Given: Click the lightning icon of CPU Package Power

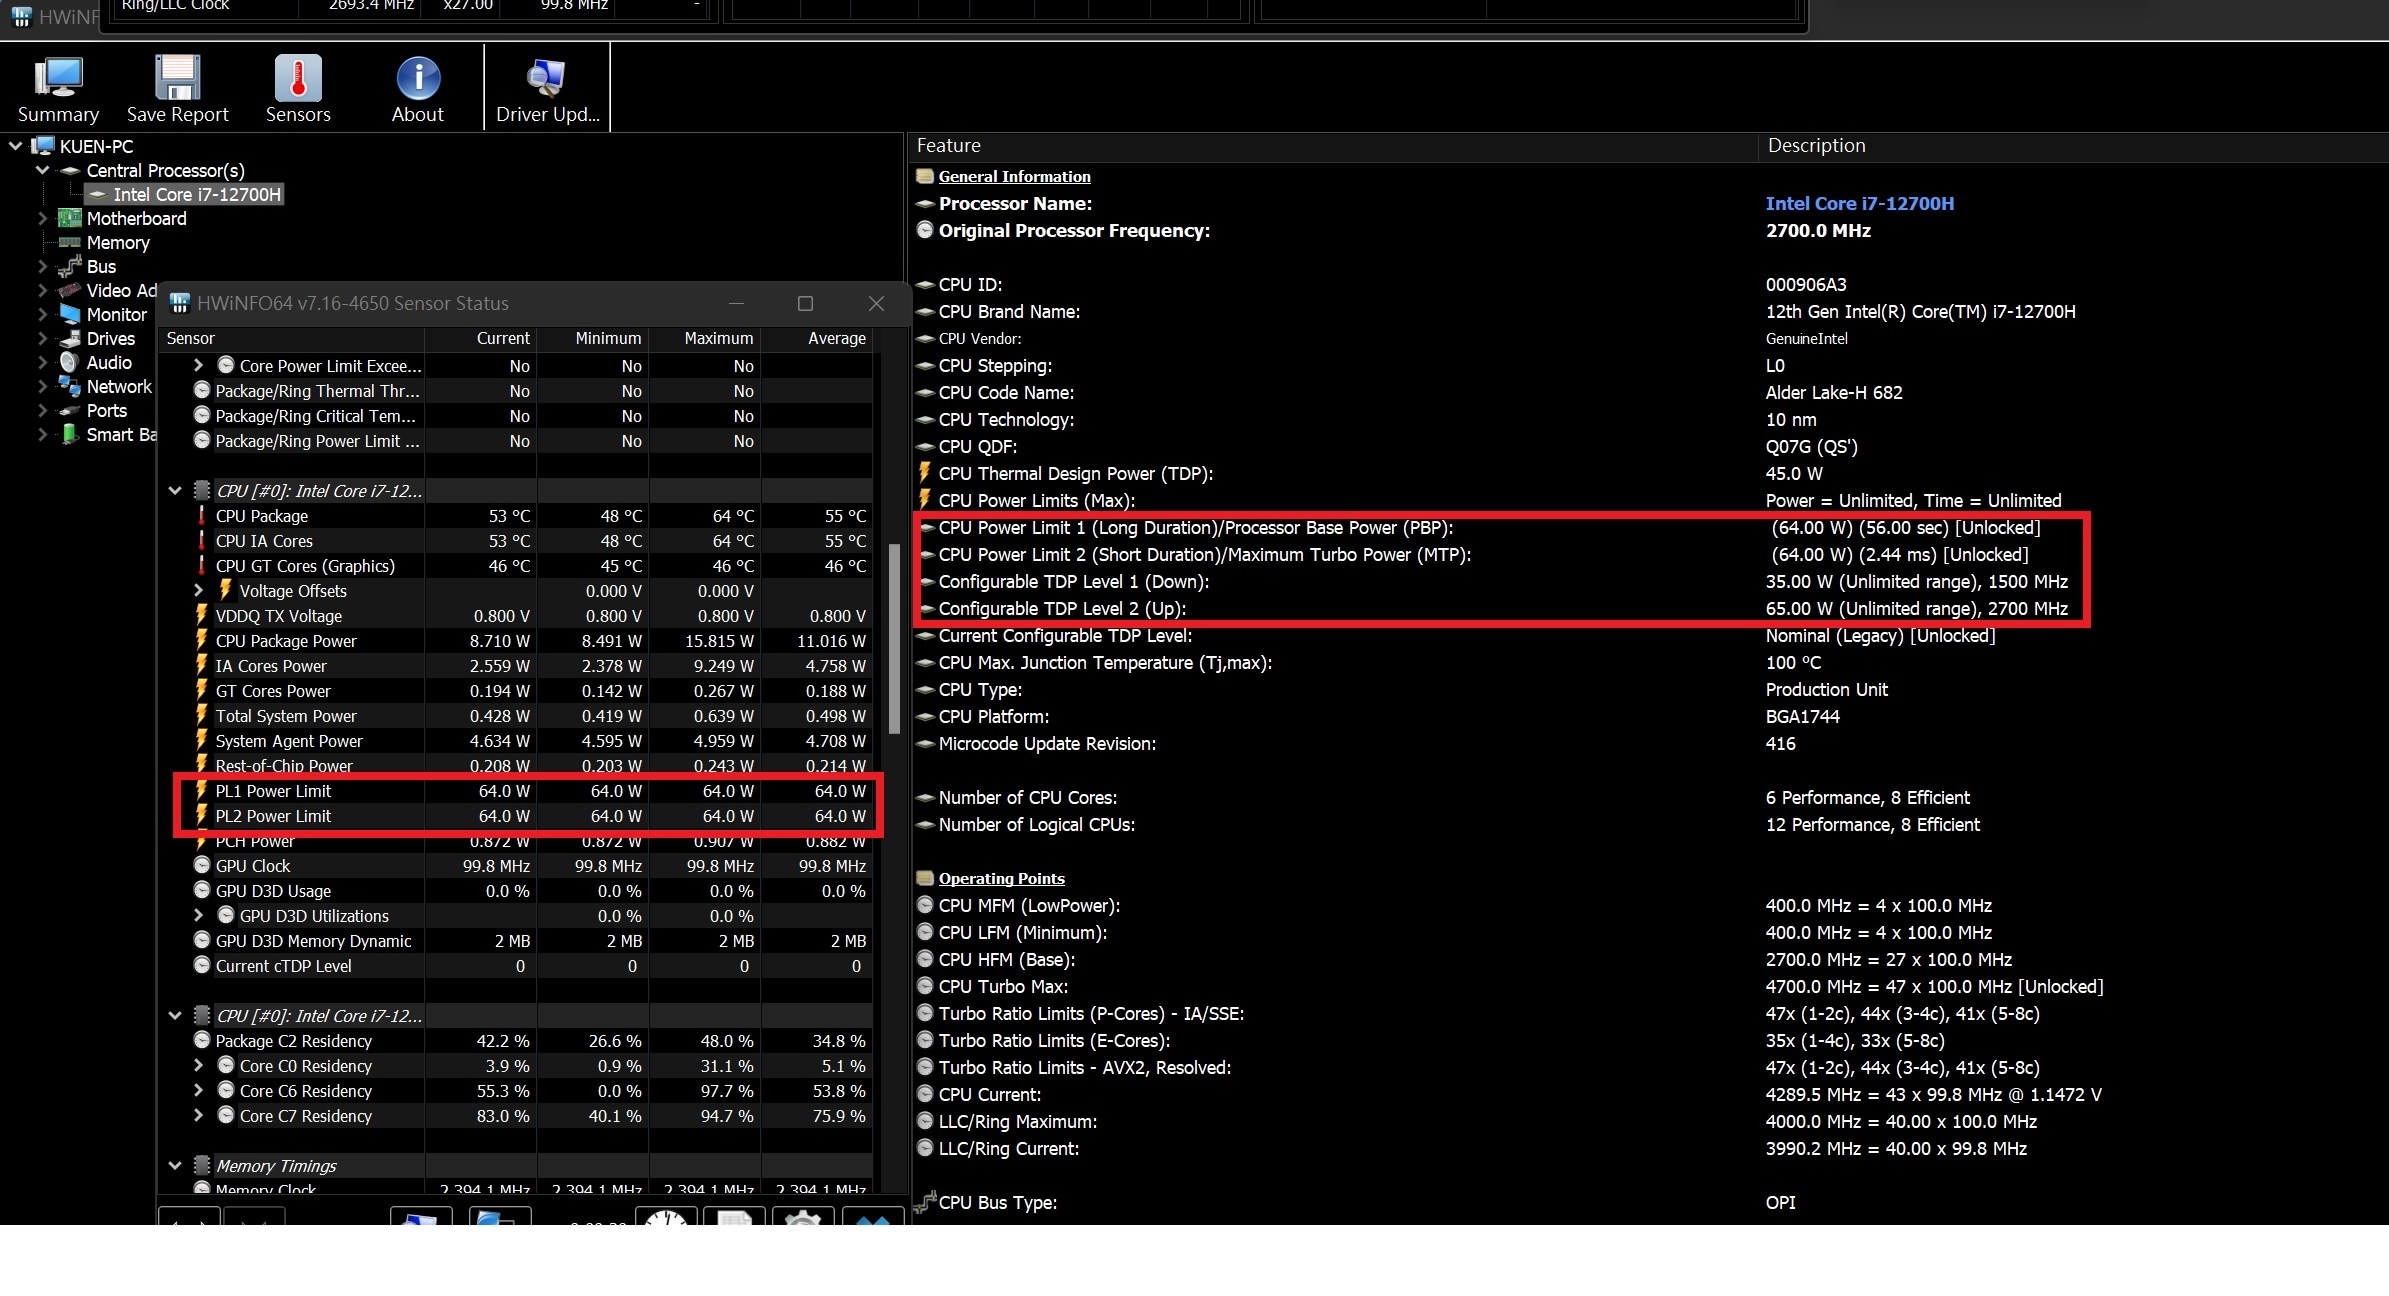Looking at the screenshot, I should [201, 640].
